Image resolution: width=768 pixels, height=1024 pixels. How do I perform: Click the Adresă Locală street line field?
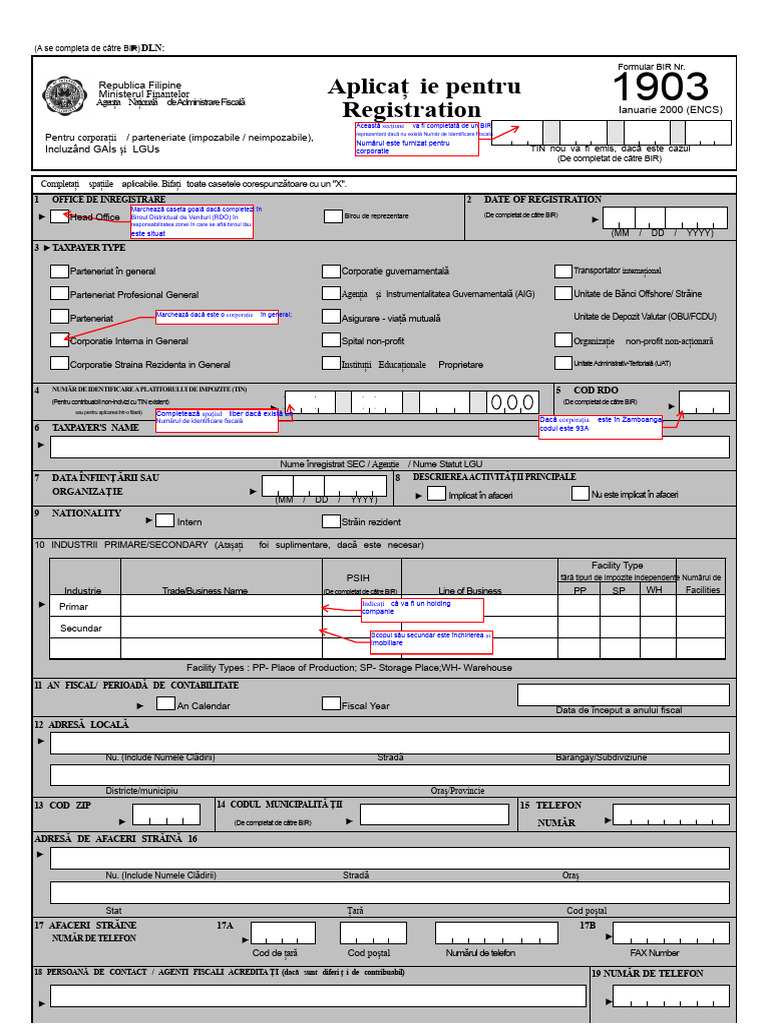coord(390,743)
